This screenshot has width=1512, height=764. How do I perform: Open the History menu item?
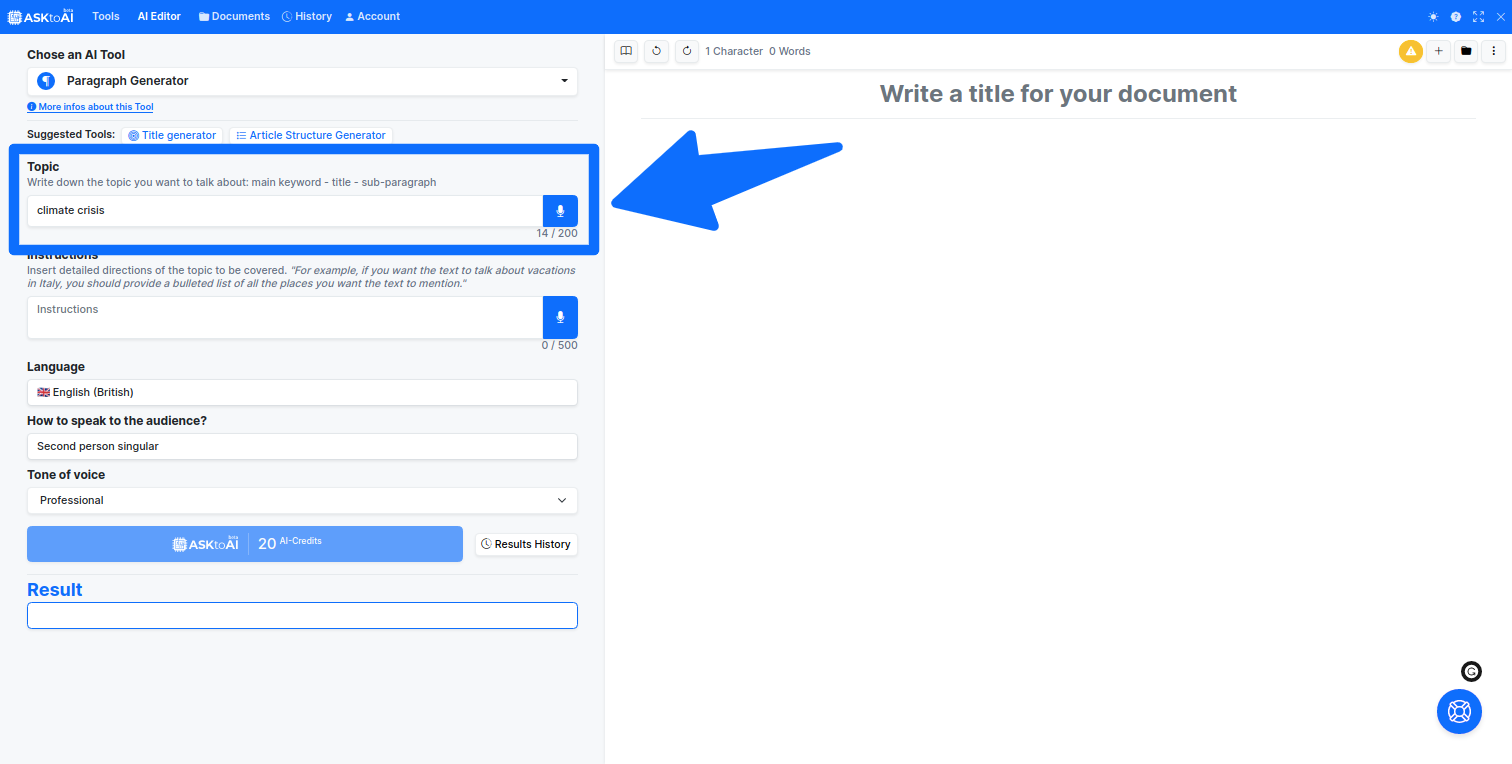point(306,16)
